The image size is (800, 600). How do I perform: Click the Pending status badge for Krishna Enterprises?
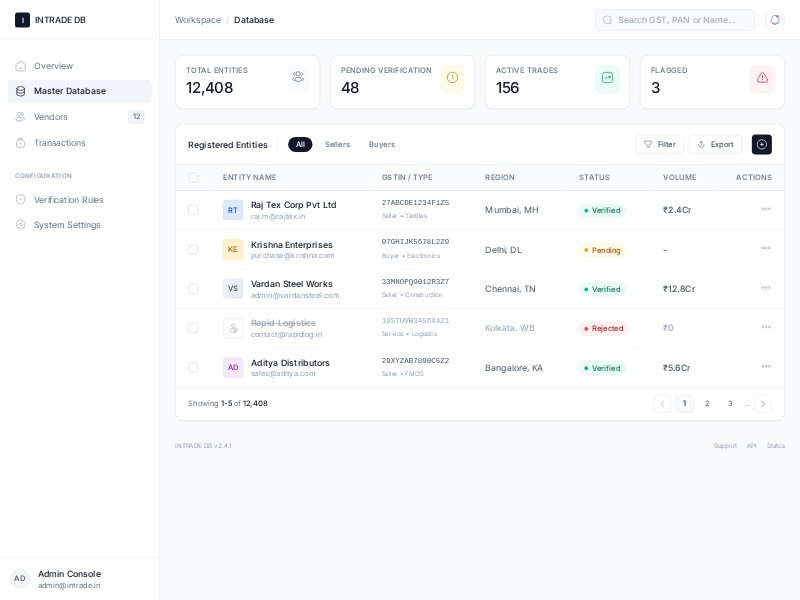point(602,250)
